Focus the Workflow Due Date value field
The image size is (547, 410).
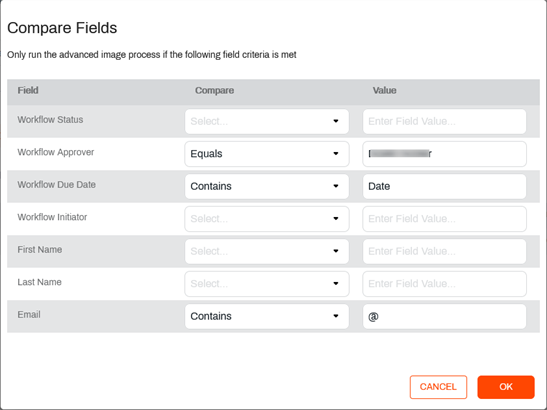pyautogui.click(x=444, y=186)
